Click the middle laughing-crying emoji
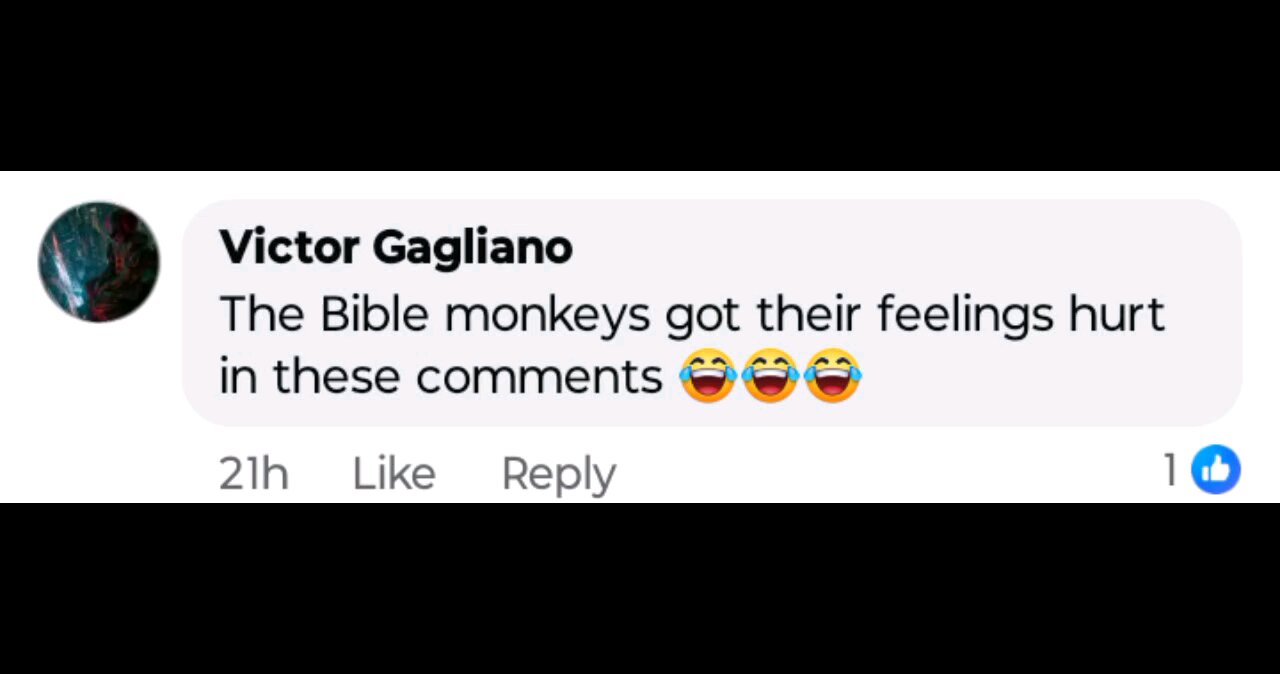 [x=770, y=376]
